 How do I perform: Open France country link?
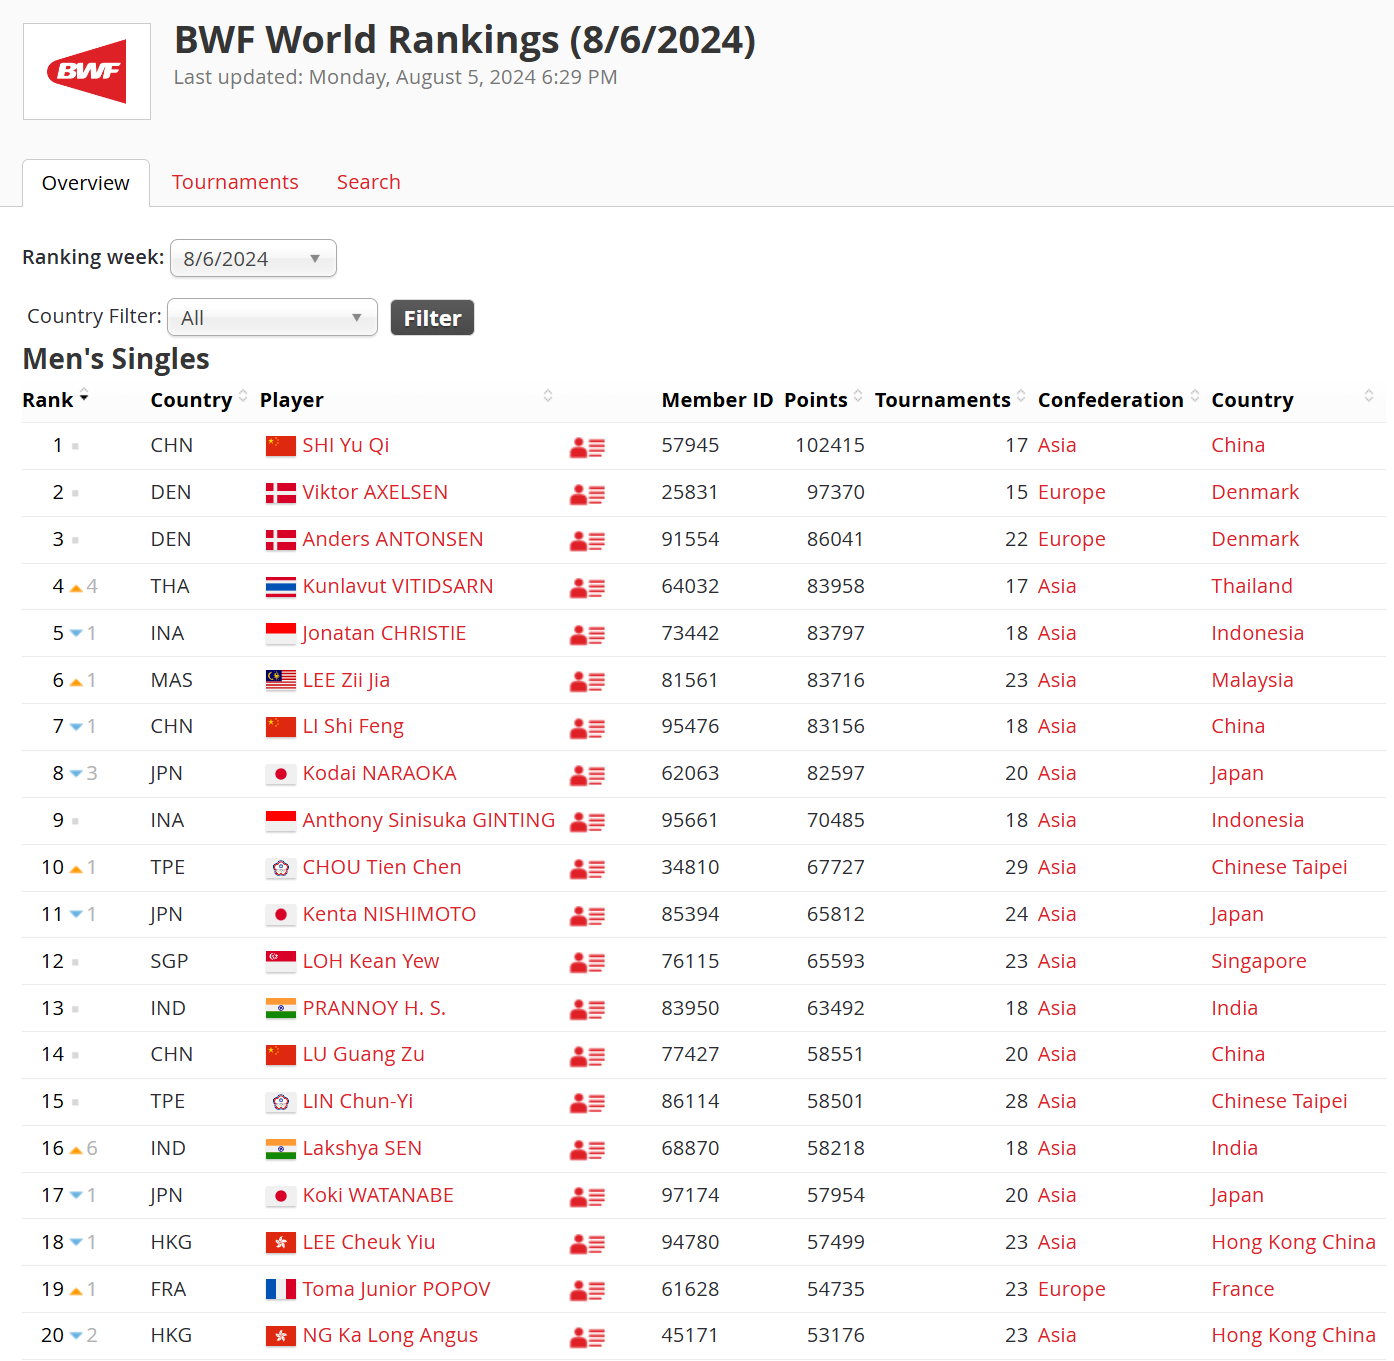[1242, 1289]
